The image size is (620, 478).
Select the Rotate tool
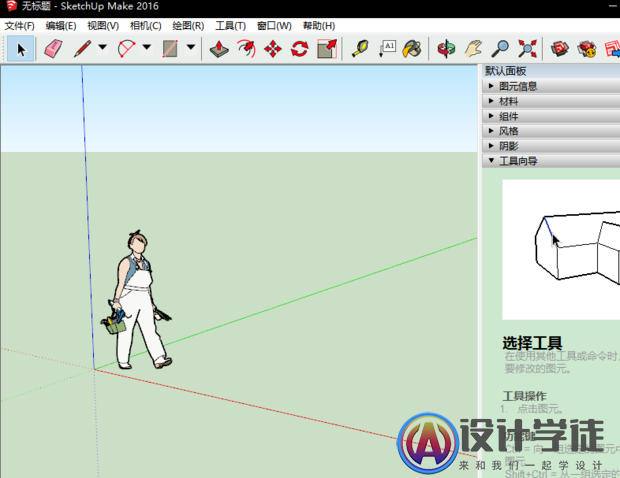300,49
